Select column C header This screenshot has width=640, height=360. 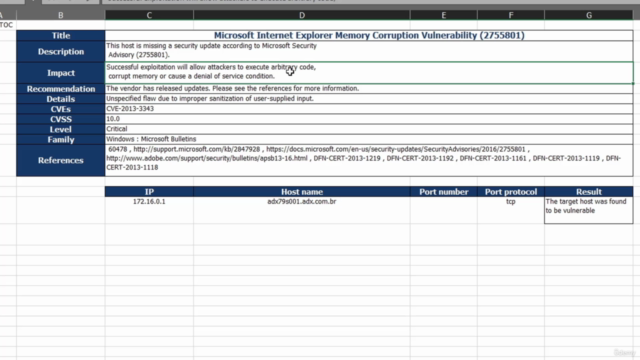[149, 15]
